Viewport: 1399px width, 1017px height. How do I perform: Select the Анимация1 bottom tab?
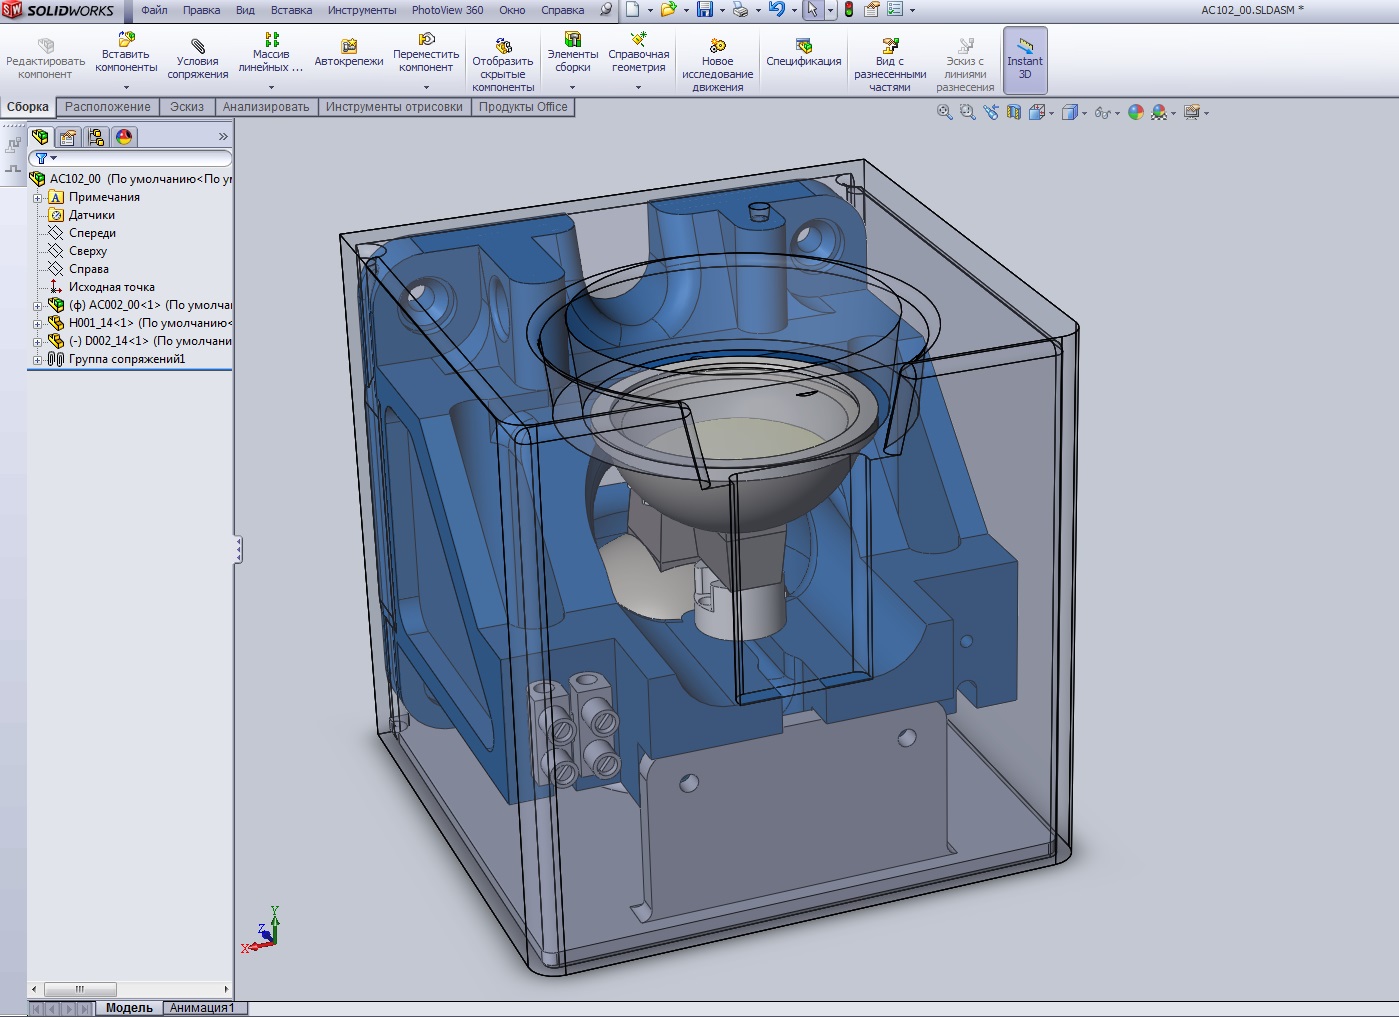(x=202, y=1008)
